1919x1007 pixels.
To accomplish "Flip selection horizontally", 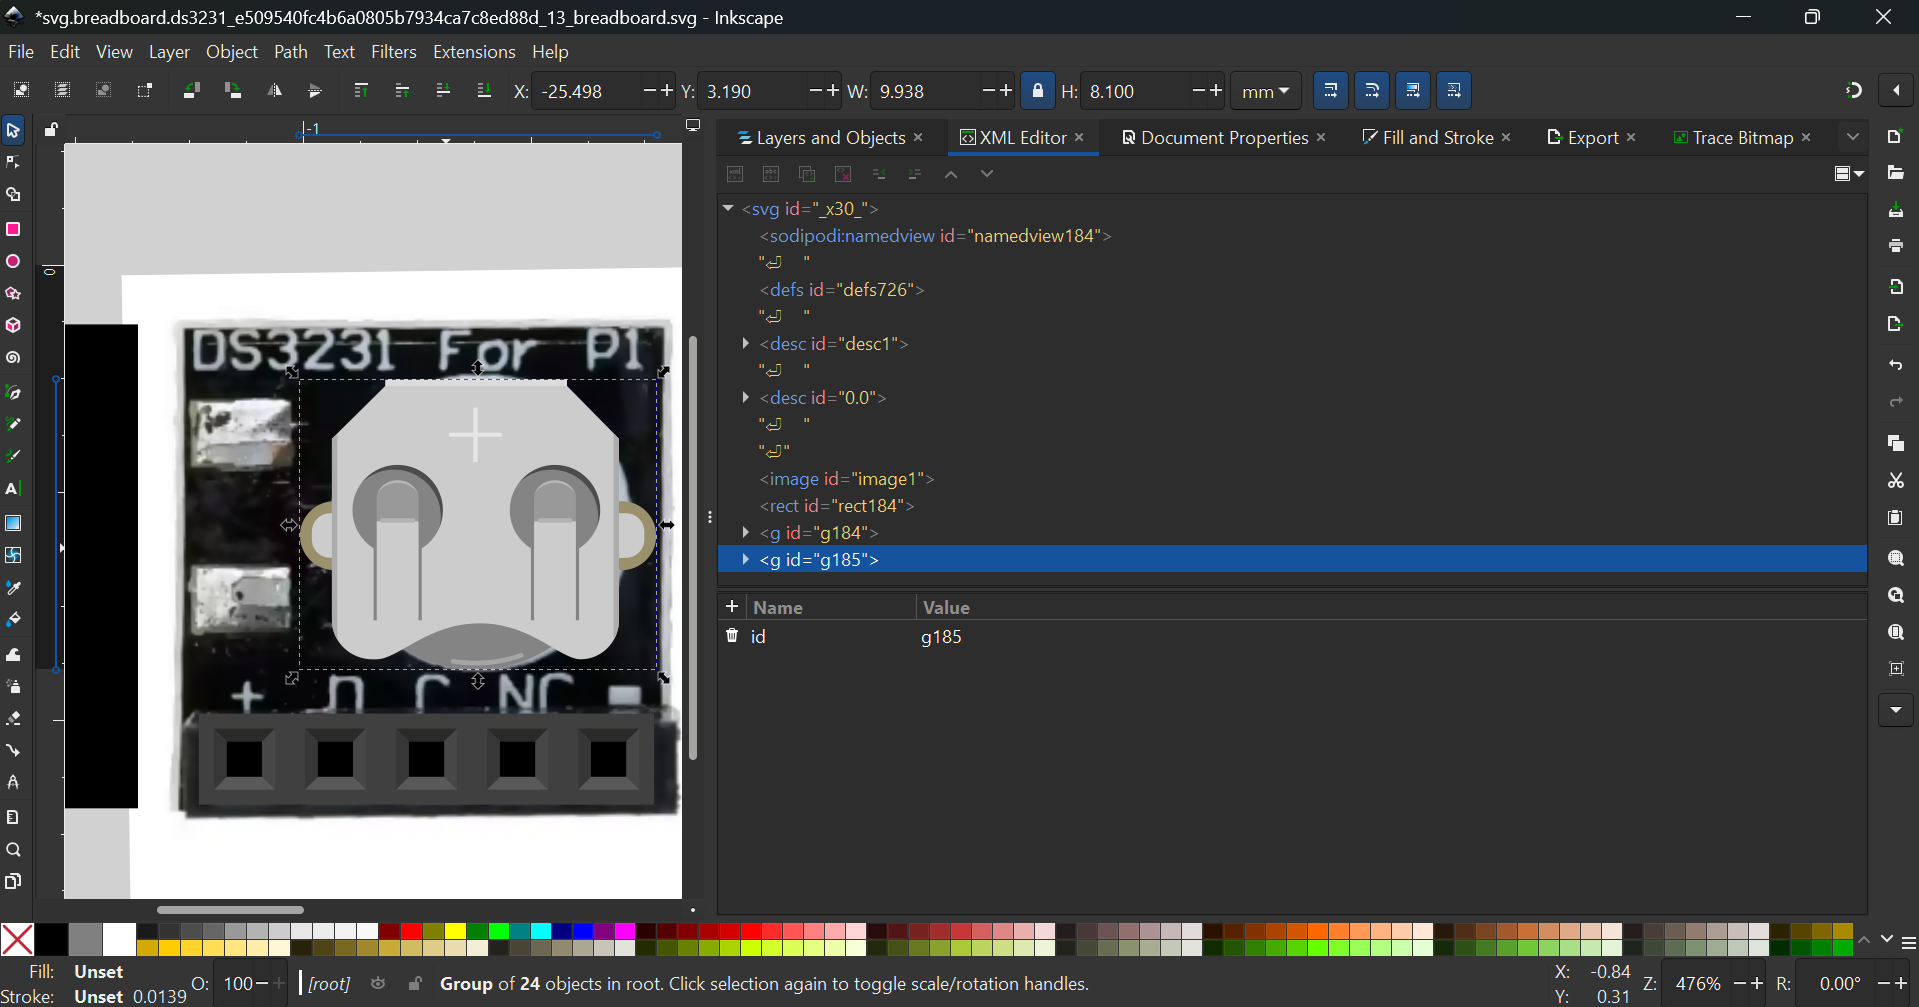I will (x=274, y=91).
